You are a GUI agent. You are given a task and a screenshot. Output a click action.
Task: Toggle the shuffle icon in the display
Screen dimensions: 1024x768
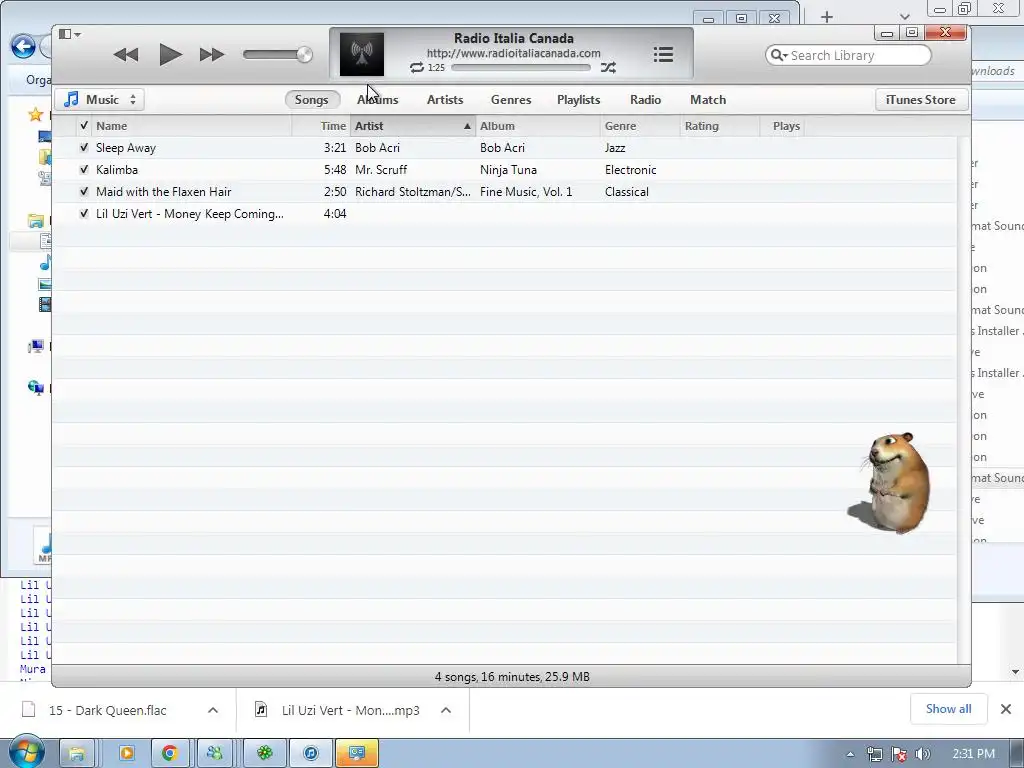[608, 67]
